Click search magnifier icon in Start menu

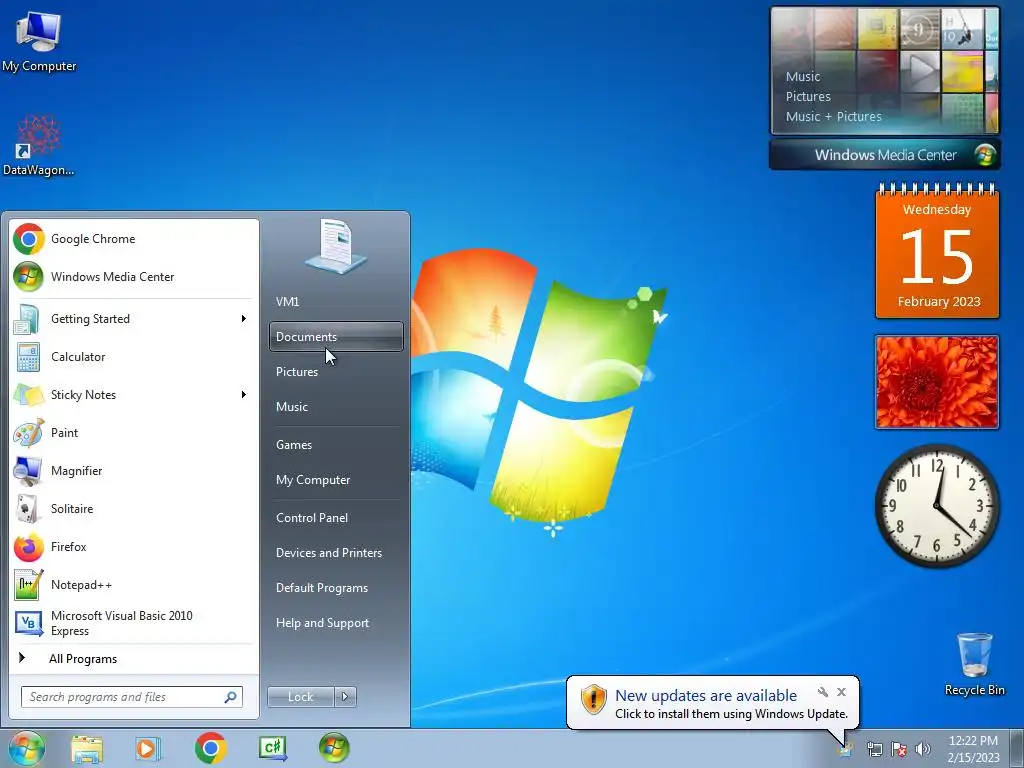pos(231,697)
